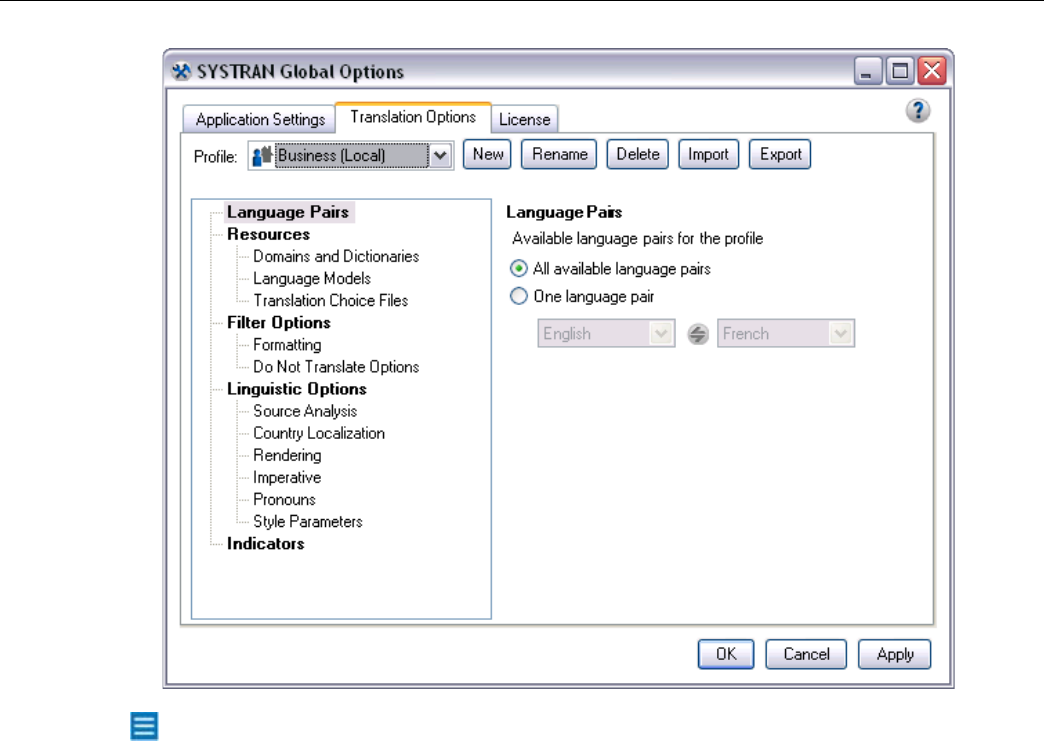Click the Import profile button
1044x741 pixels.
(708, 154)
